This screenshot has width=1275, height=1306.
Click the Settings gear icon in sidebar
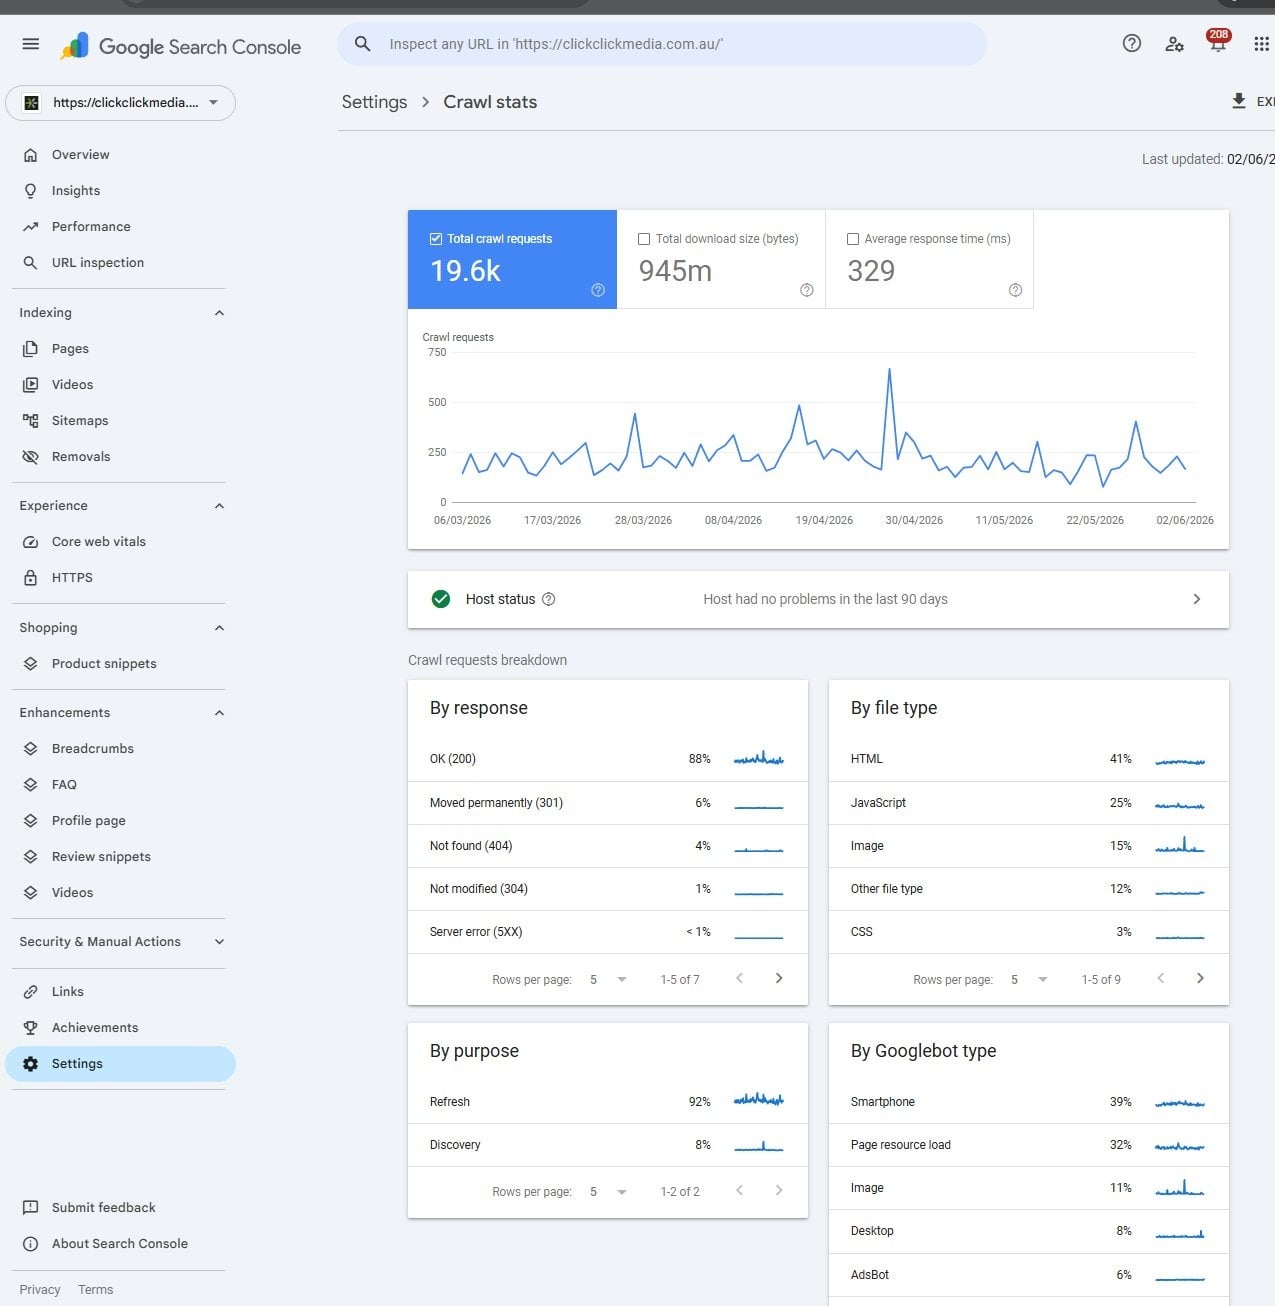[x=30, y=1064]
